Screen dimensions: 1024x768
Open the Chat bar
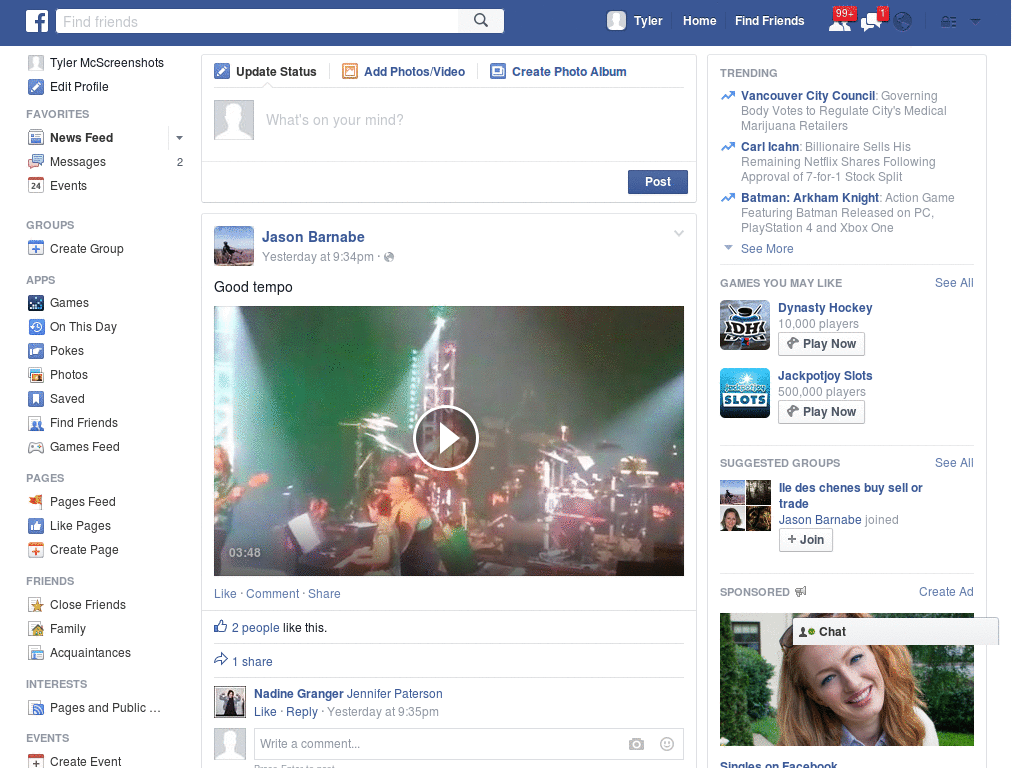click(x=895, y=632)
